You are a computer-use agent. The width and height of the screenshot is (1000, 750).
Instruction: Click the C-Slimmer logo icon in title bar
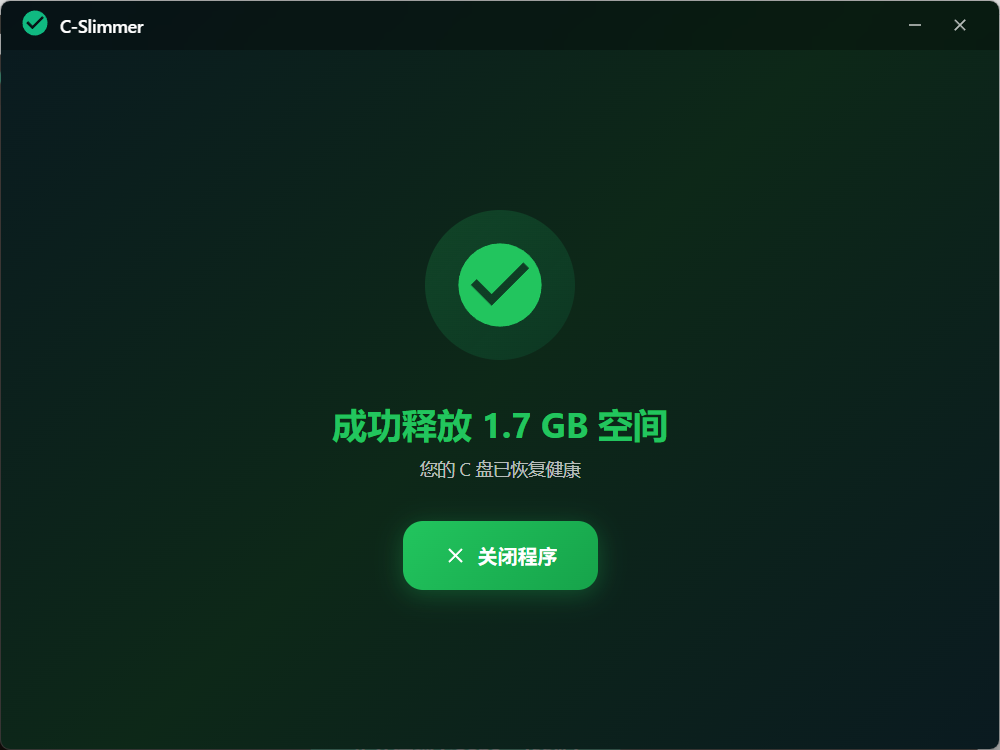click(35, 24)
